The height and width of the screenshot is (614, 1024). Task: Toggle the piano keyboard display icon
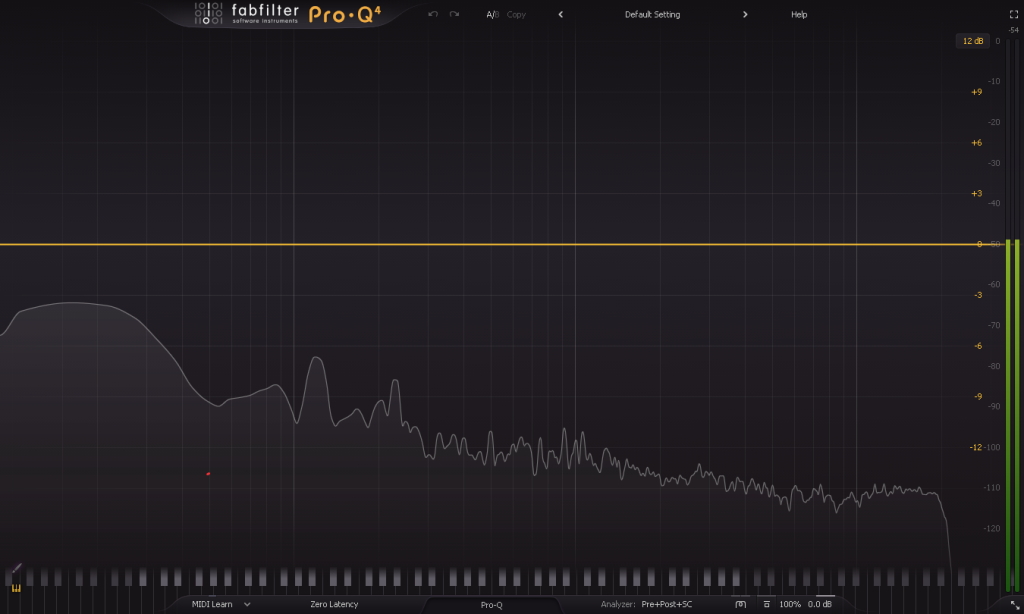pyautogui.click(x=16, y=588)
